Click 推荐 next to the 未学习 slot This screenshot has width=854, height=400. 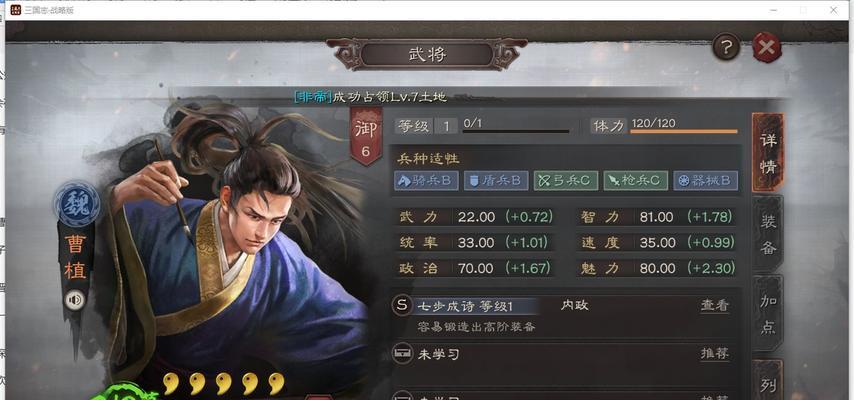[715, 354]
